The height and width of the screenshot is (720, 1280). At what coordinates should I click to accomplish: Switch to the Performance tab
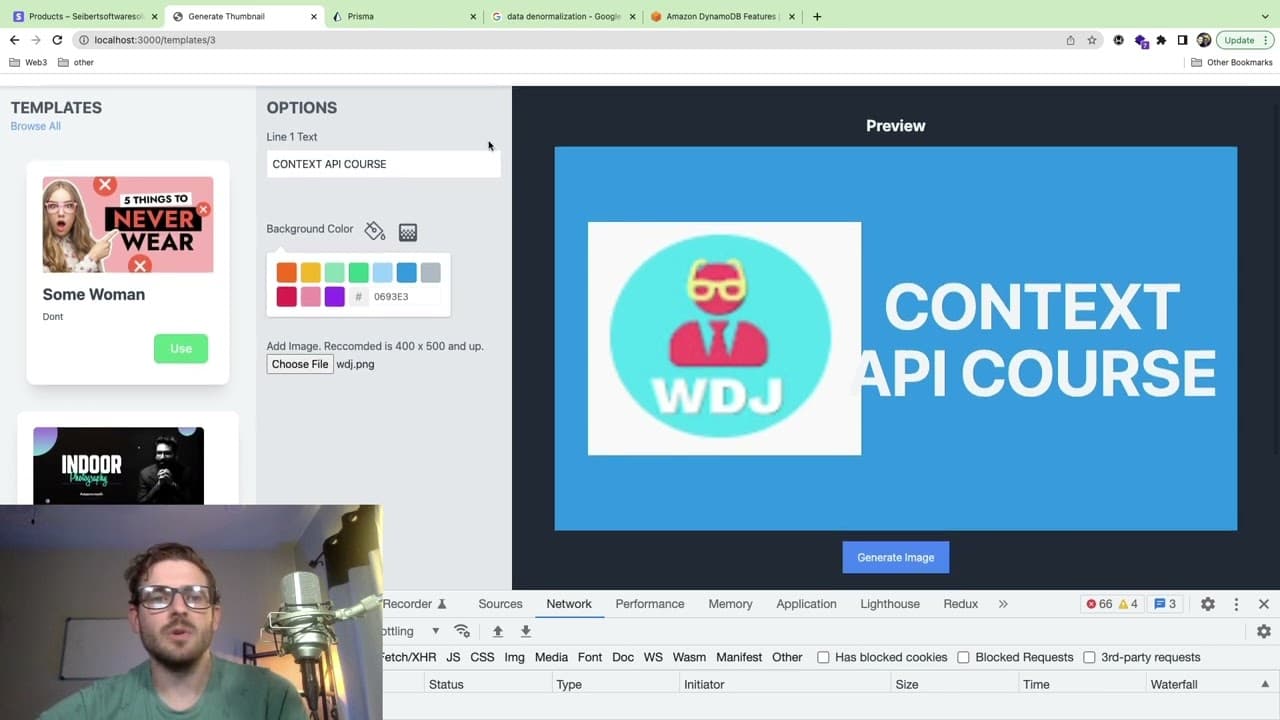point(650,604)
